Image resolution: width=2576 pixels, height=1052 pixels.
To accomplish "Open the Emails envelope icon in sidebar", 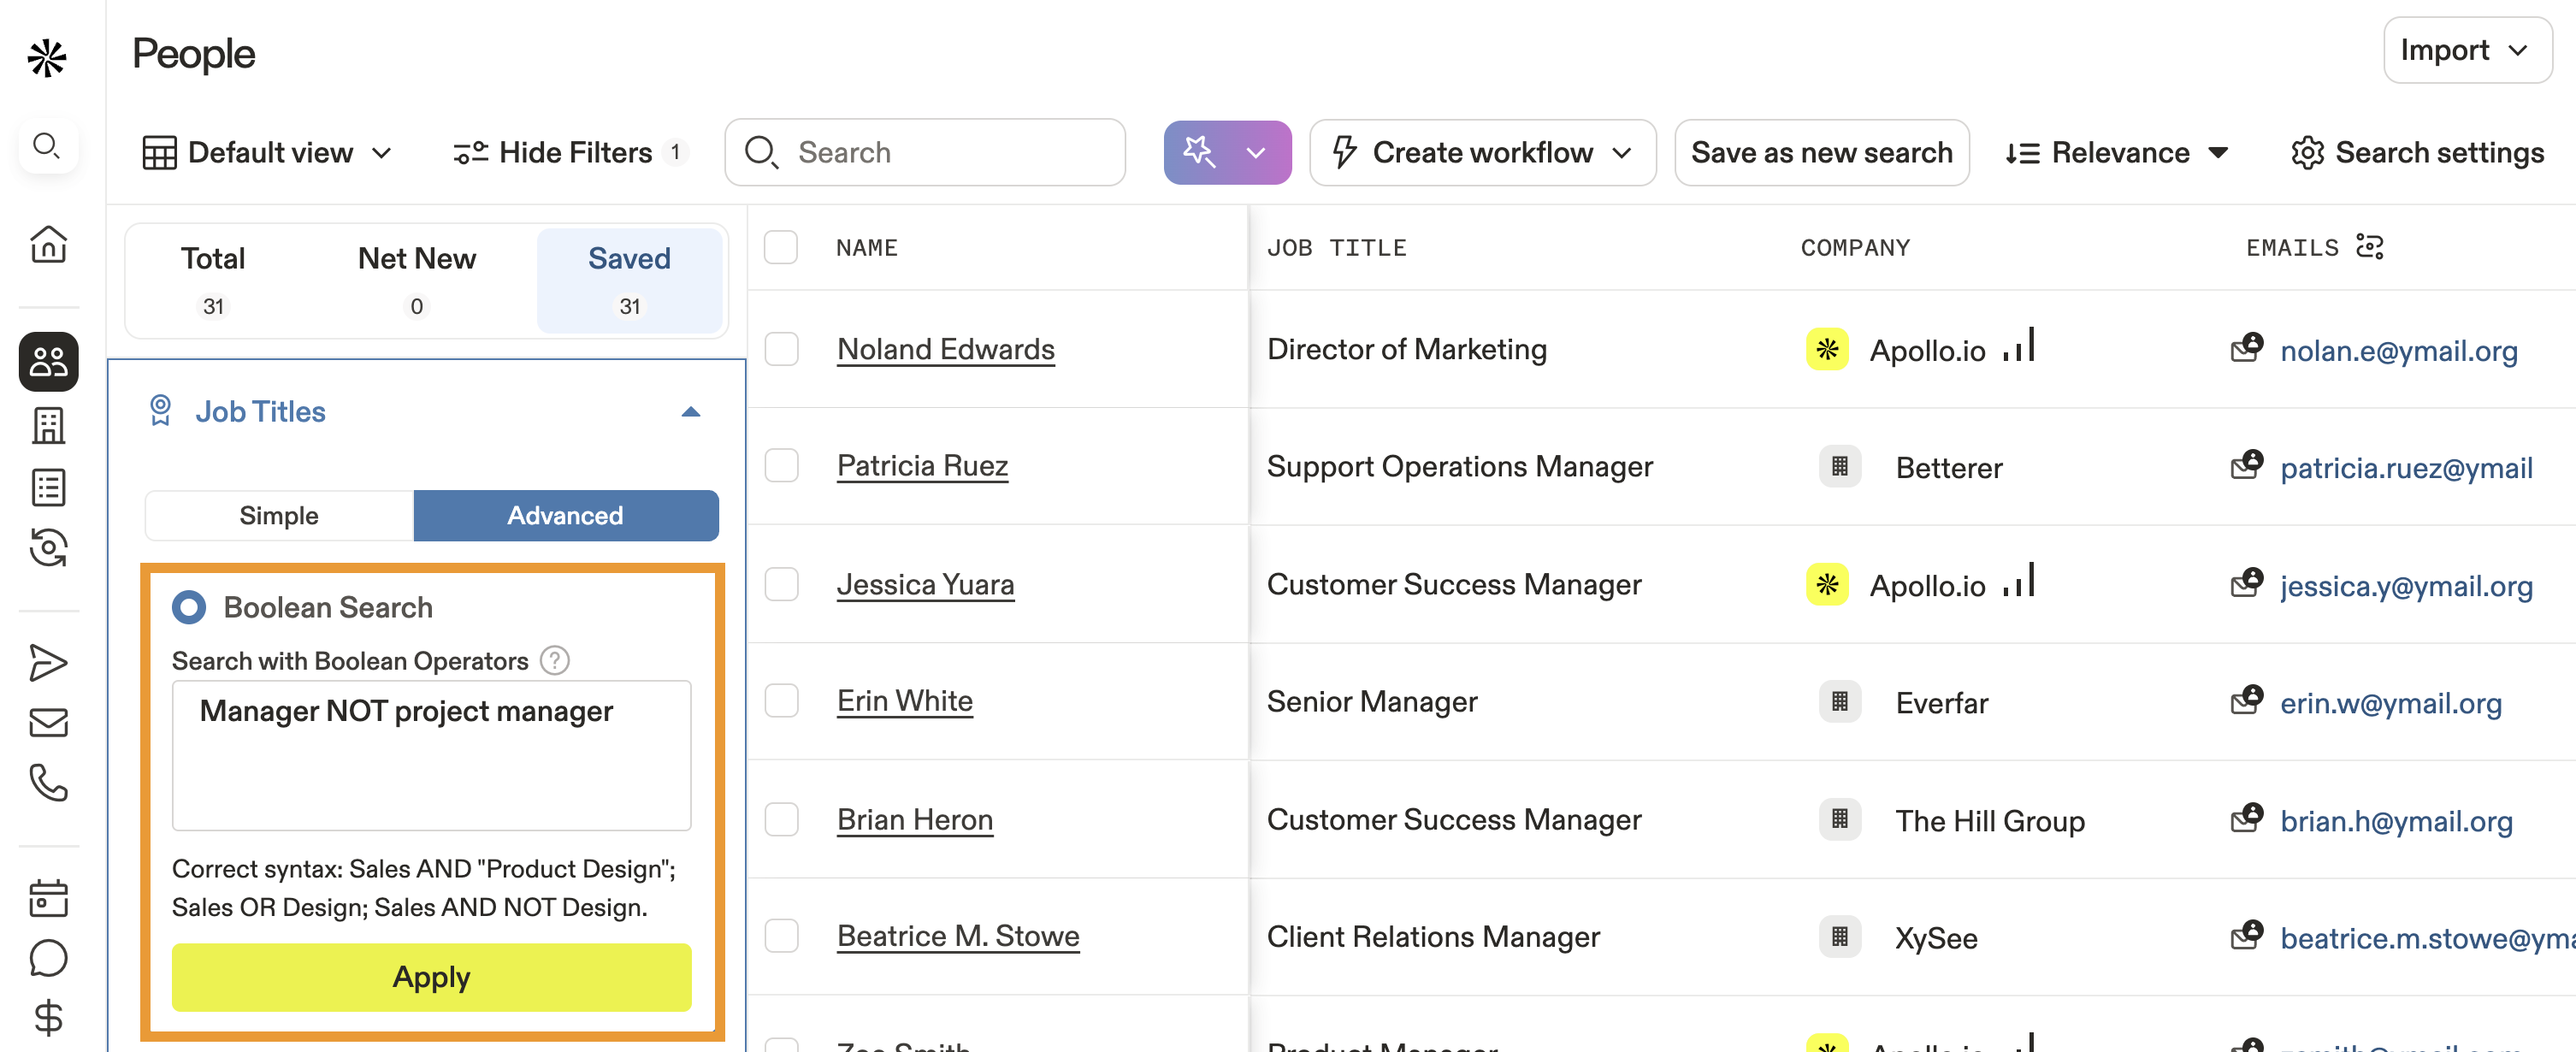I will [47, 723].
